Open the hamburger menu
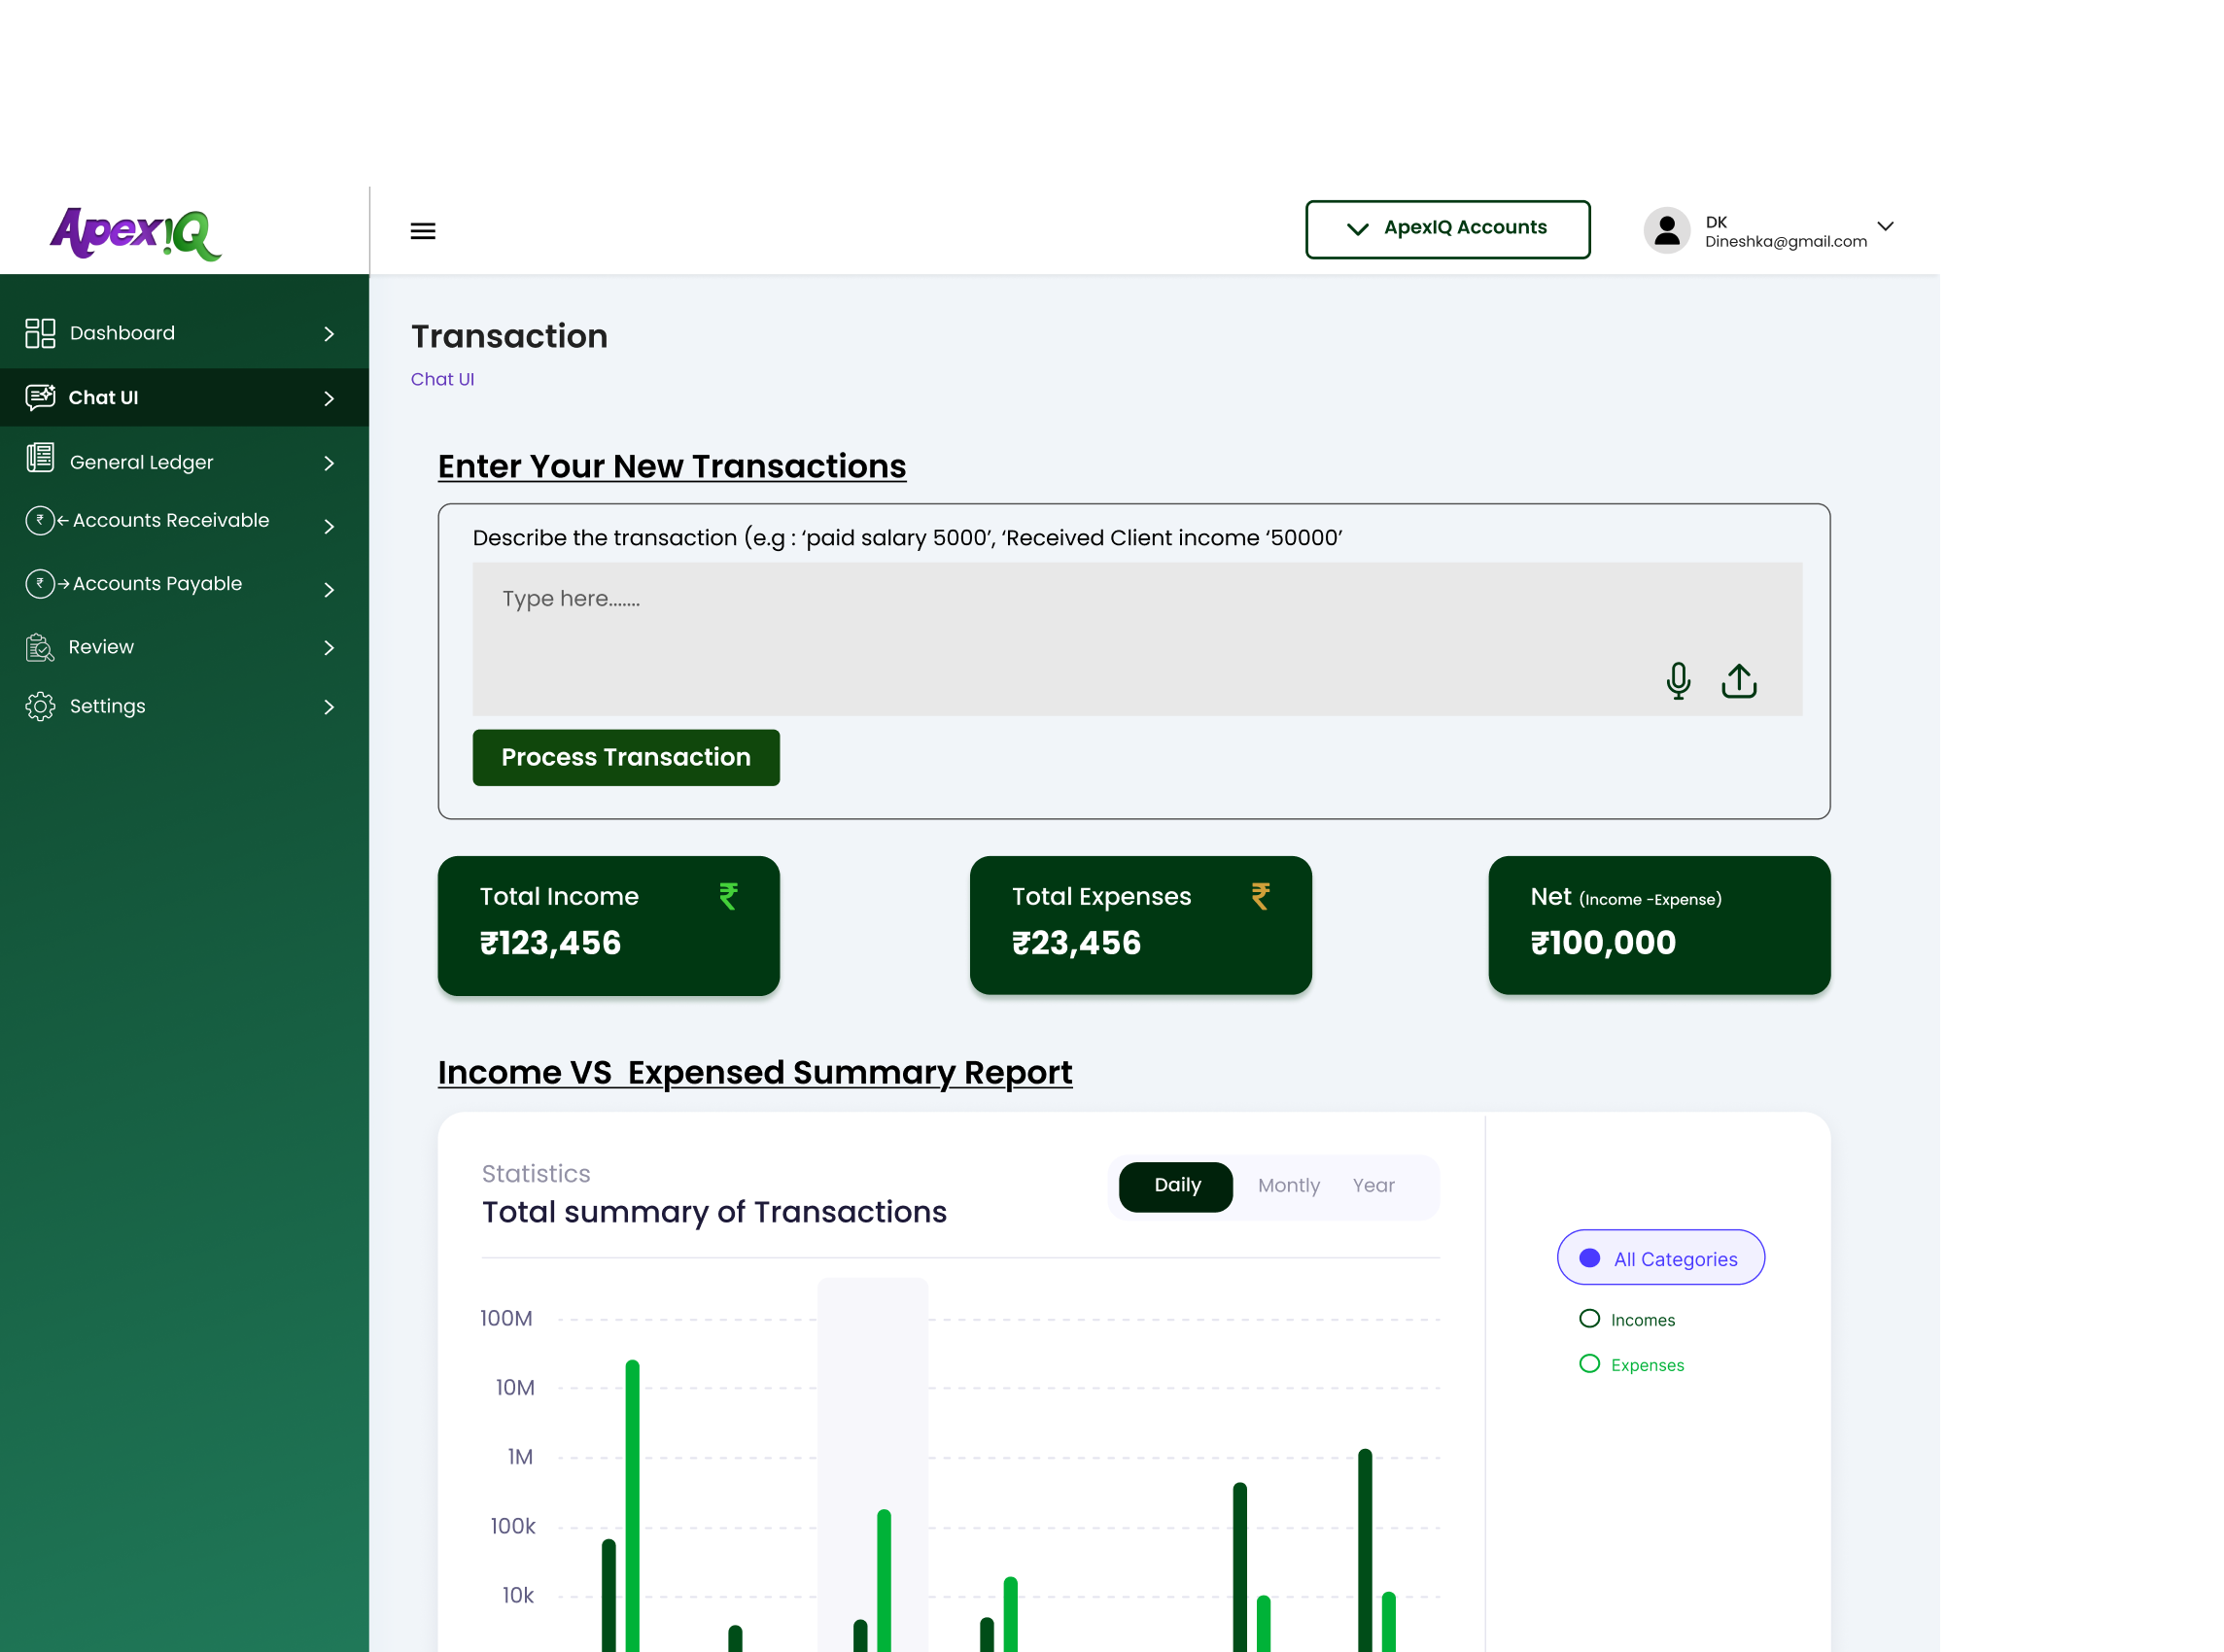The width and height of the screenshot is (2224, 1652). coord(423,230)
